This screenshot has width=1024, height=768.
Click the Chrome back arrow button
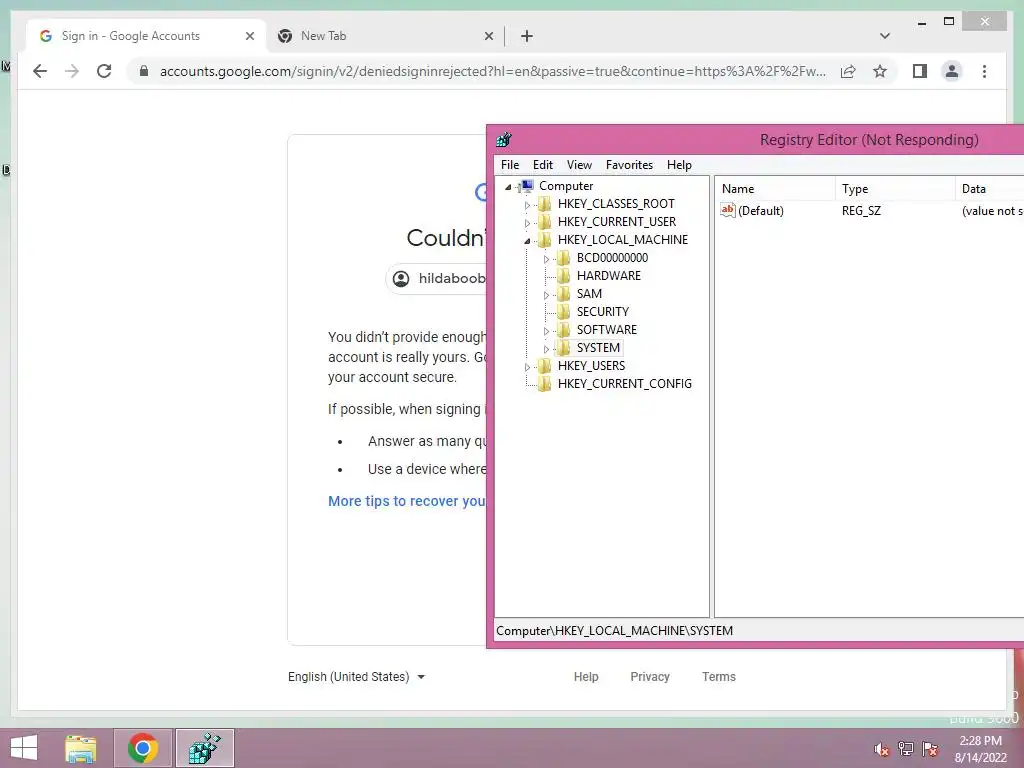(40, 71)
